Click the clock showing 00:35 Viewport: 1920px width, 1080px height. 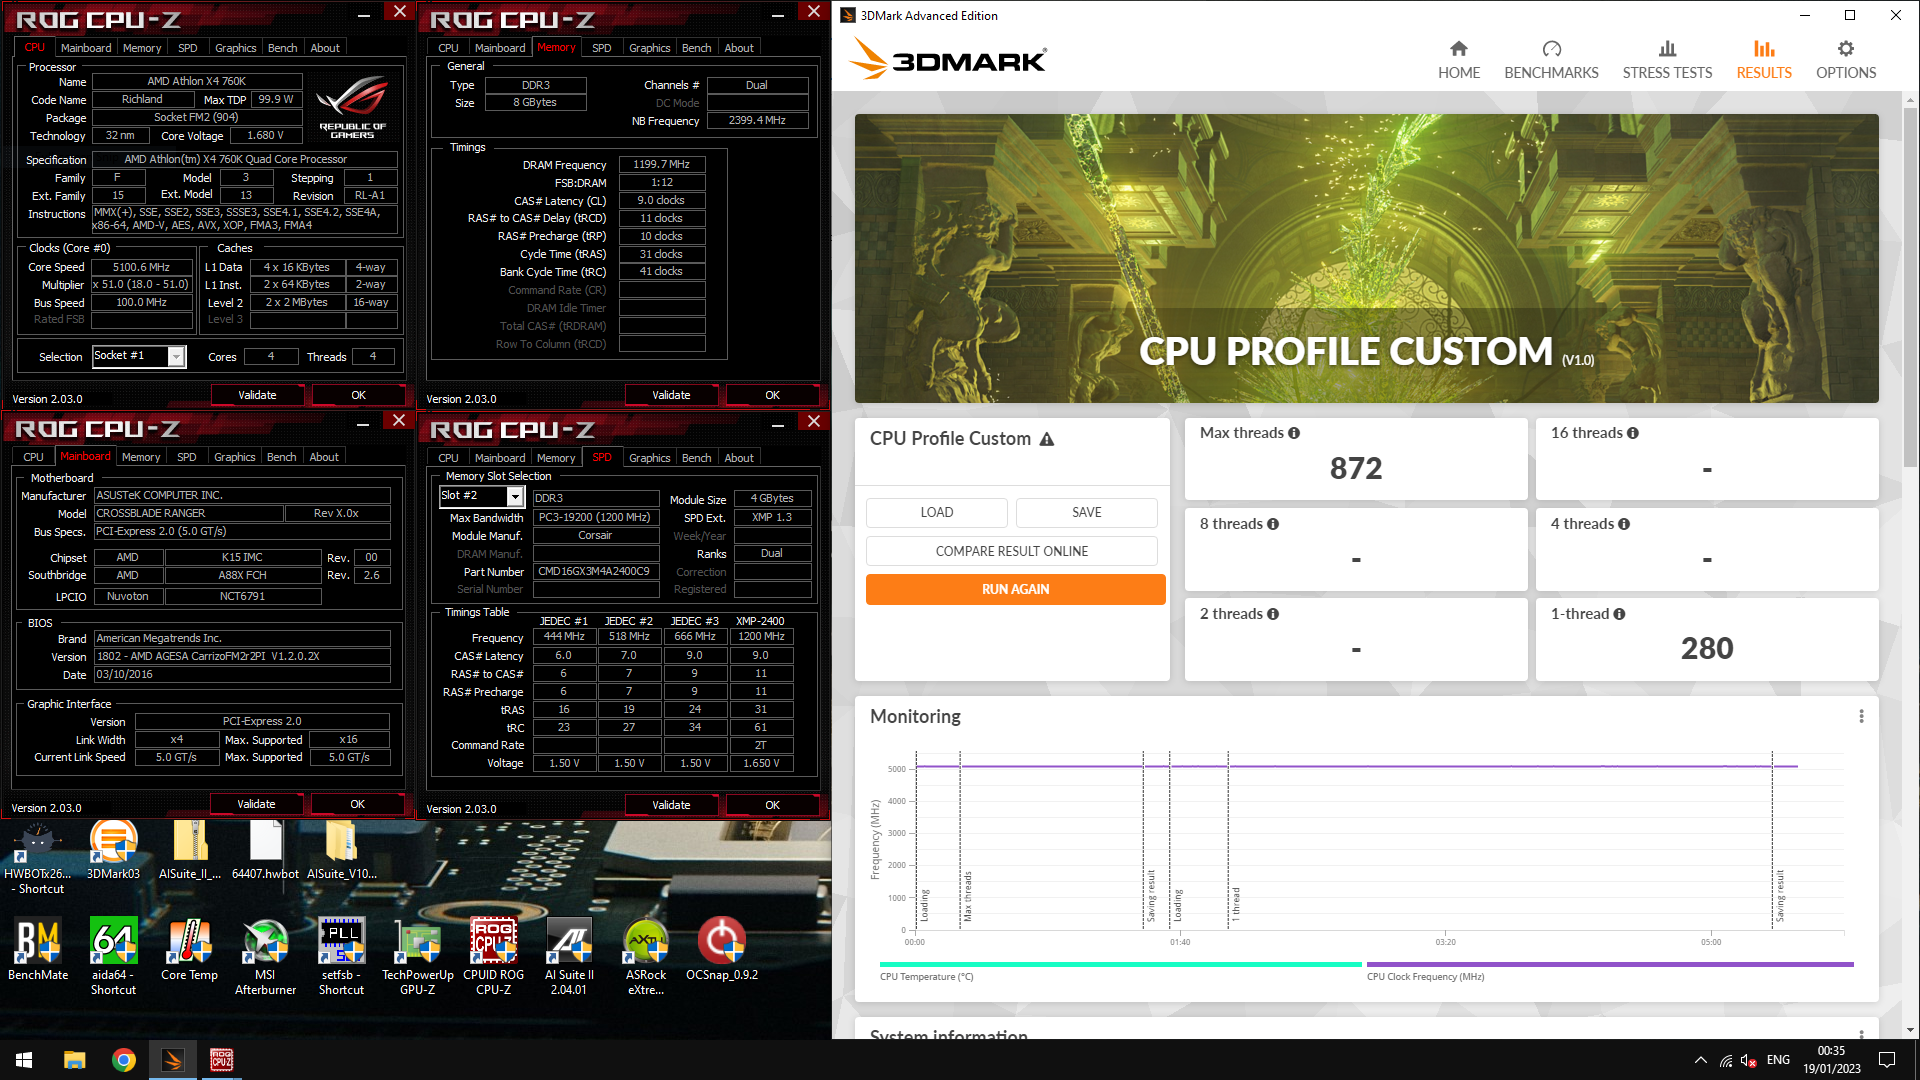tap(1831, 1051)
